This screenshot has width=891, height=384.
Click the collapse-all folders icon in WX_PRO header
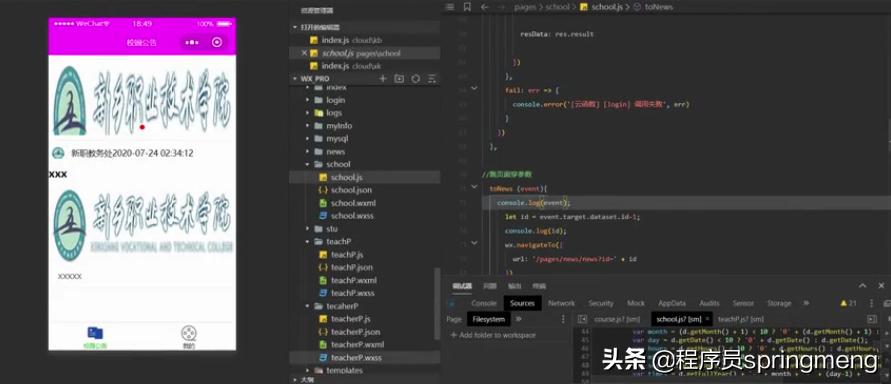432,78
